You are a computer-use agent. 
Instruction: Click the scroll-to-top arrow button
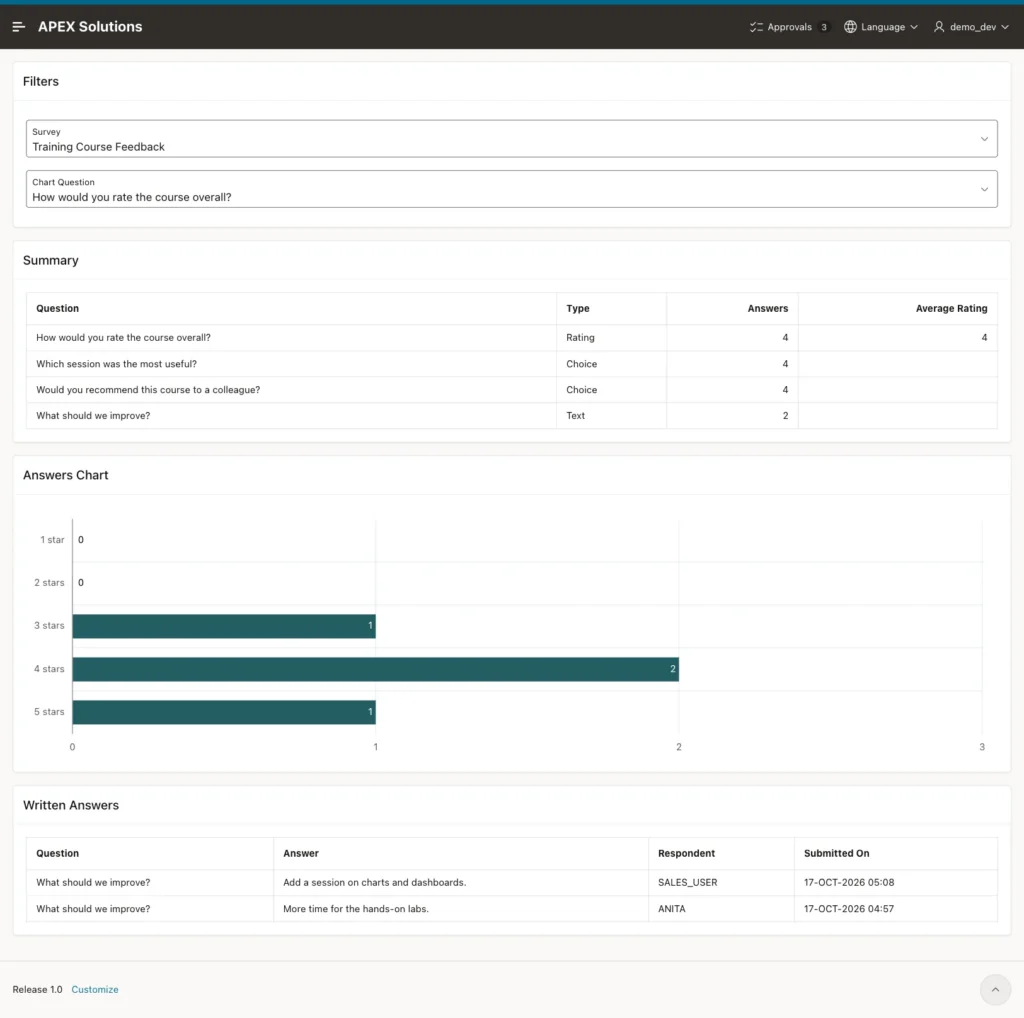[995, 989]
